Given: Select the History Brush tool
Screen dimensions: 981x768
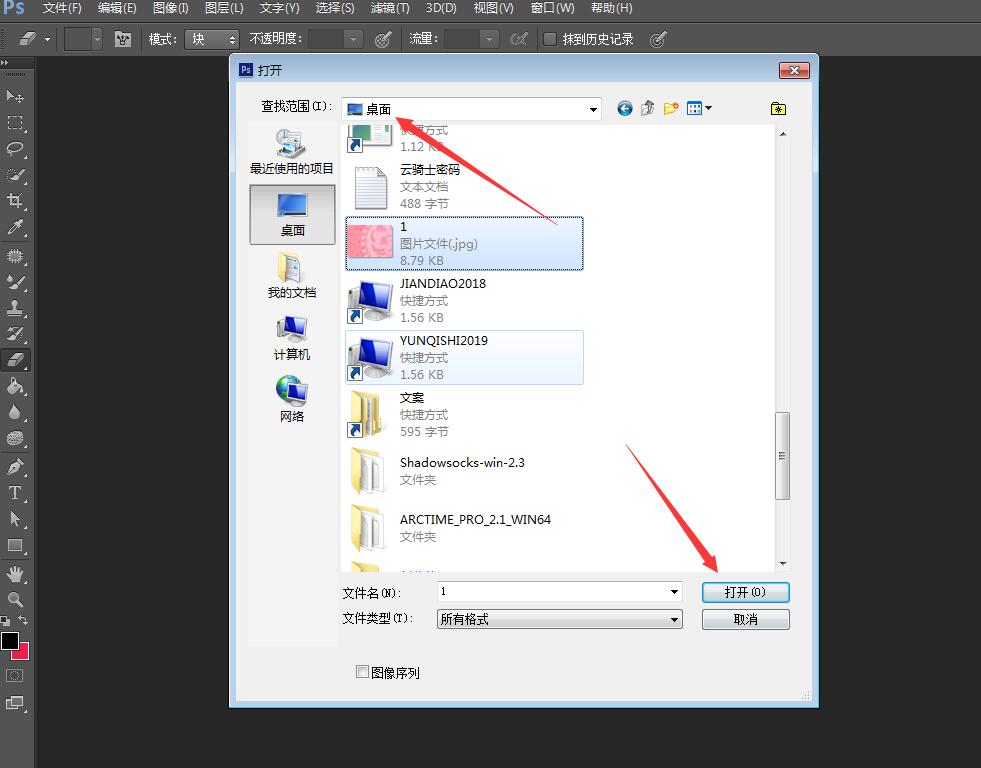Looking at the screenshot, I should point(14,334).
